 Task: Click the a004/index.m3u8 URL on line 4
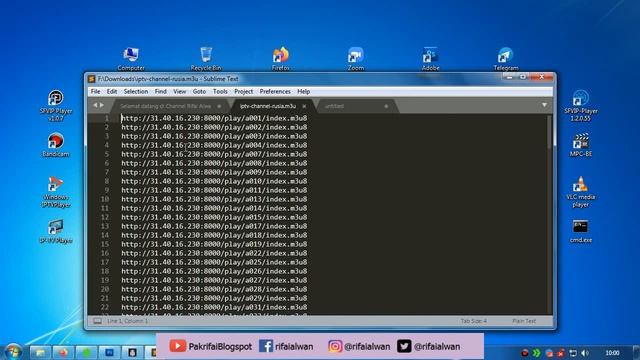(x=214, y=145)
